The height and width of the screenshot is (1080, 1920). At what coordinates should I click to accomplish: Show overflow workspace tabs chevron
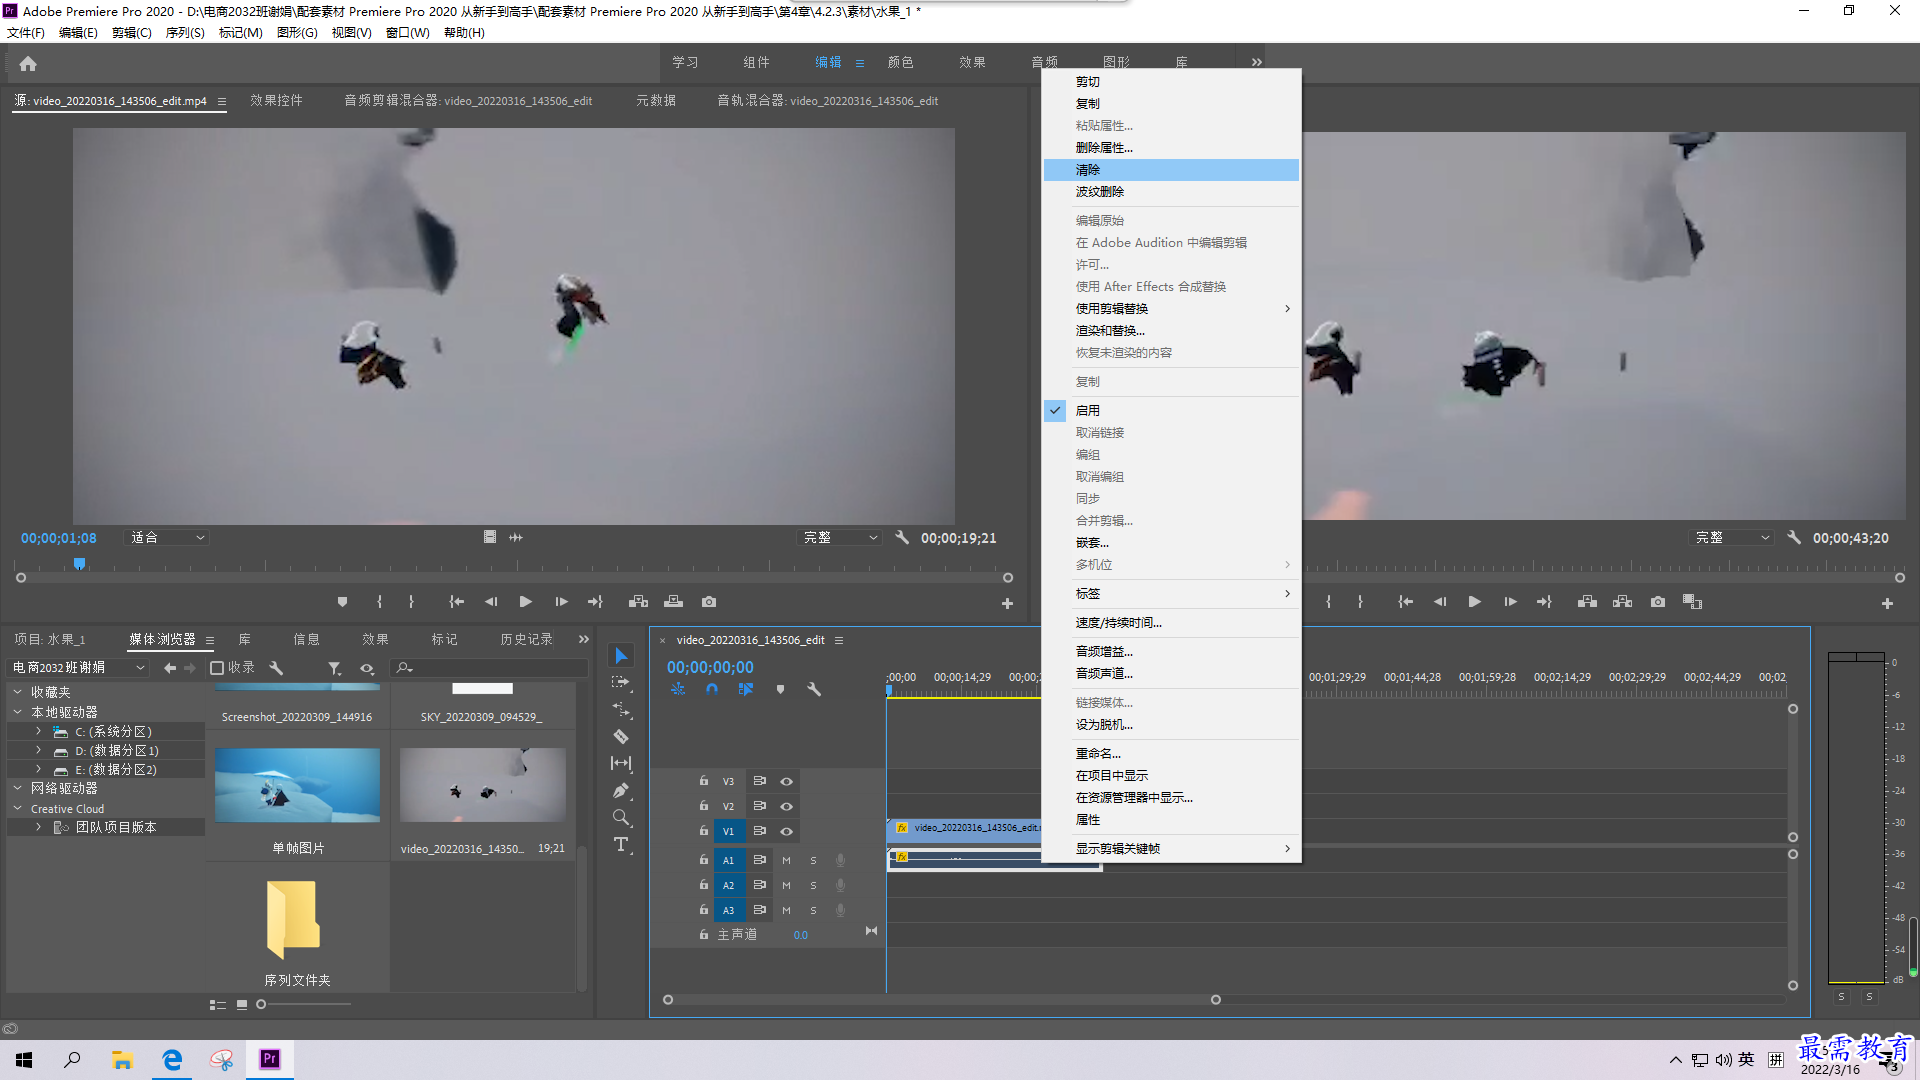(1256, 63)
